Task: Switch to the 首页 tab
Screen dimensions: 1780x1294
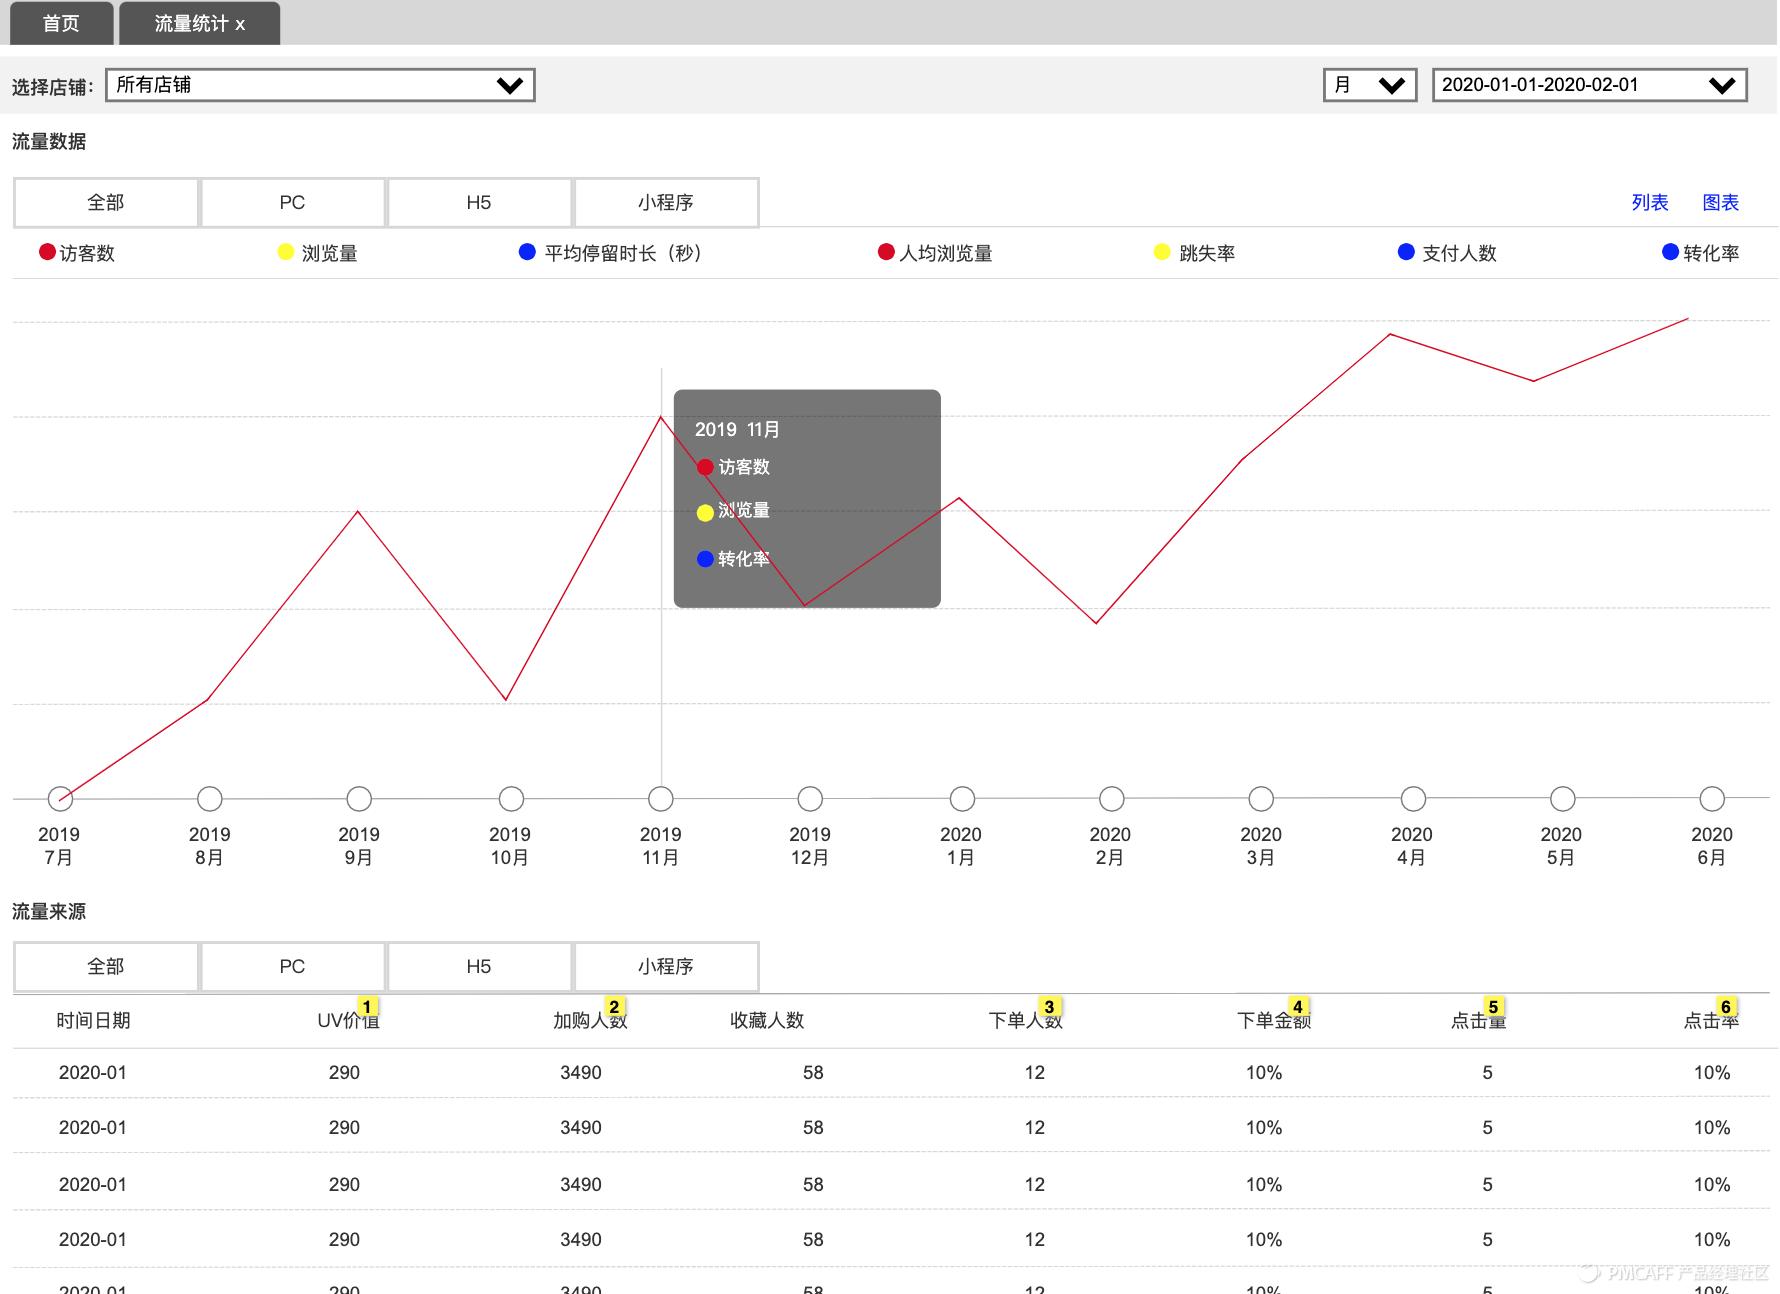Action: (x=61, y=23)
